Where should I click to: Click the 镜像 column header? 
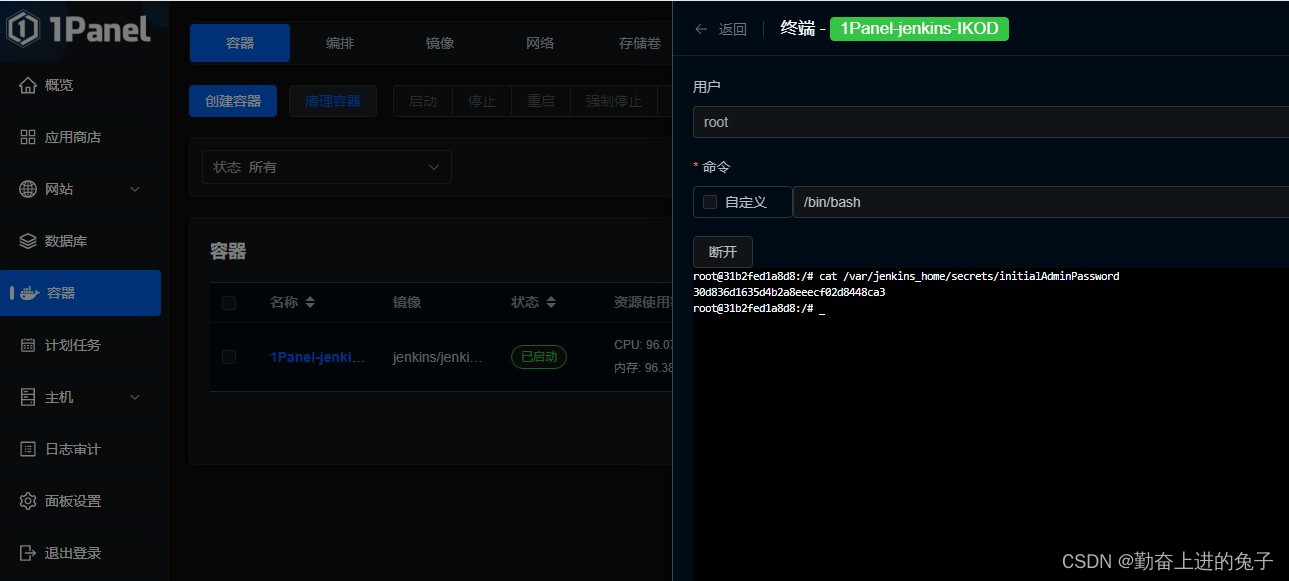click(407, 302)
